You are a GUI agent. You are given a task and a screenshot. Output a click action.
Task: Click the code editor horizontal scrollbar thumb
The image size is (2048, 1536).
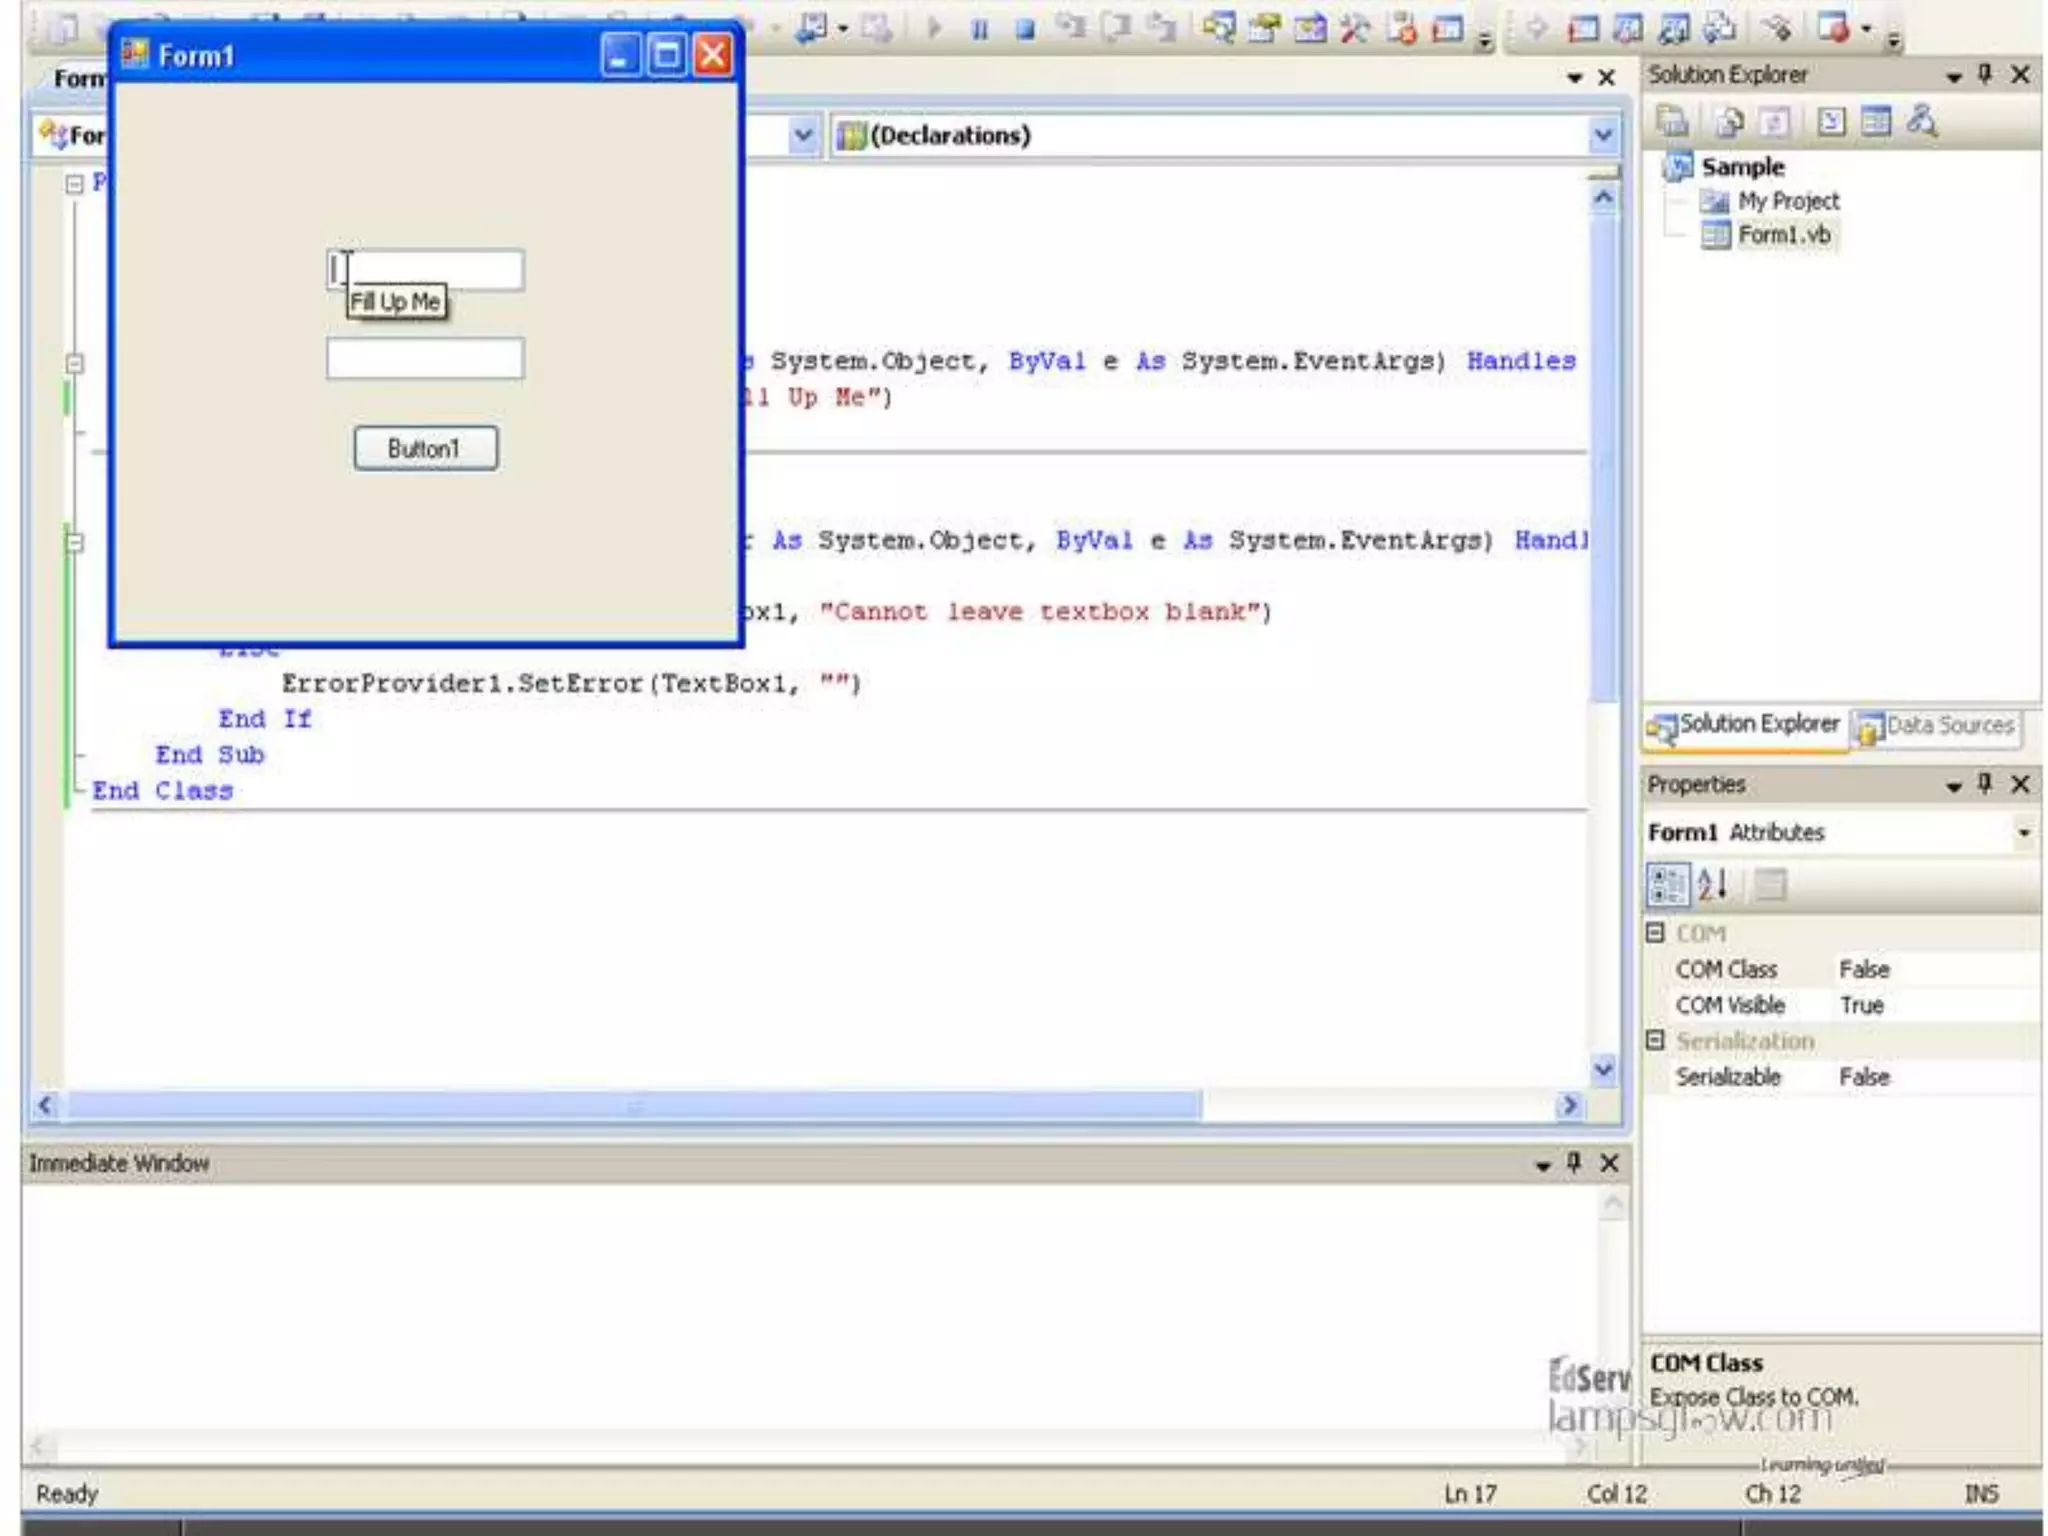click(634, 1105)
